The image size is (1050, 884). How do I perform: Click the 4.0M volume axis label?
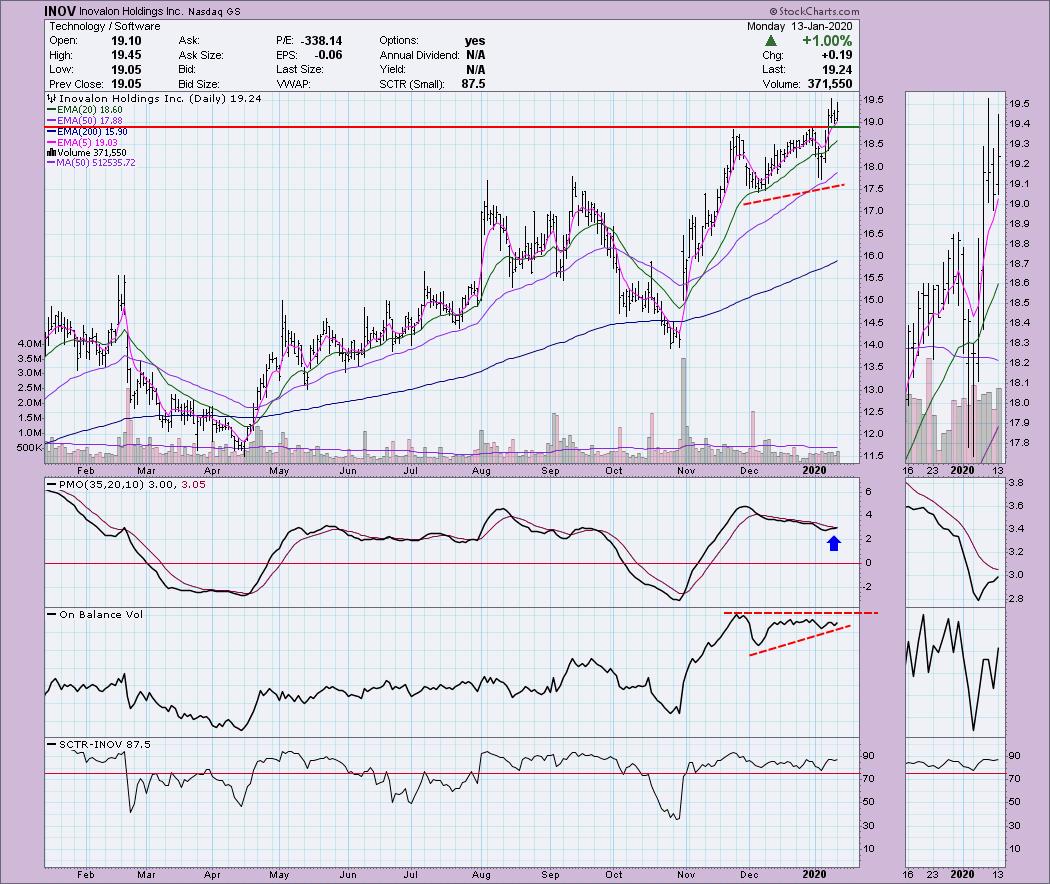coord(30,344)
